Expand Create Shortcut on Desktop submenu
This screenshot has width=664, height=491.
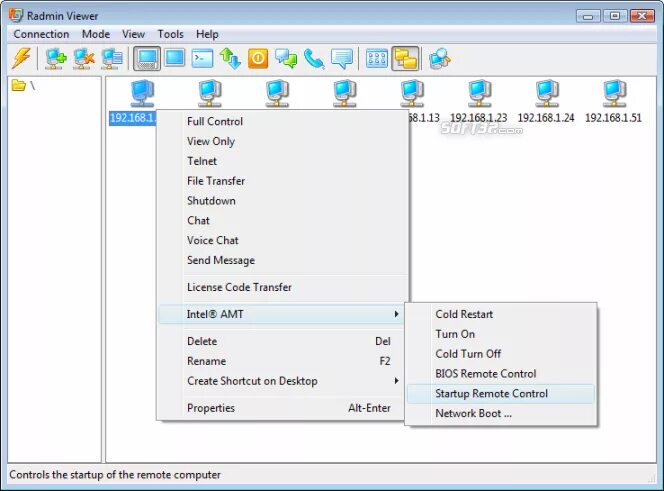pos(281,381)
